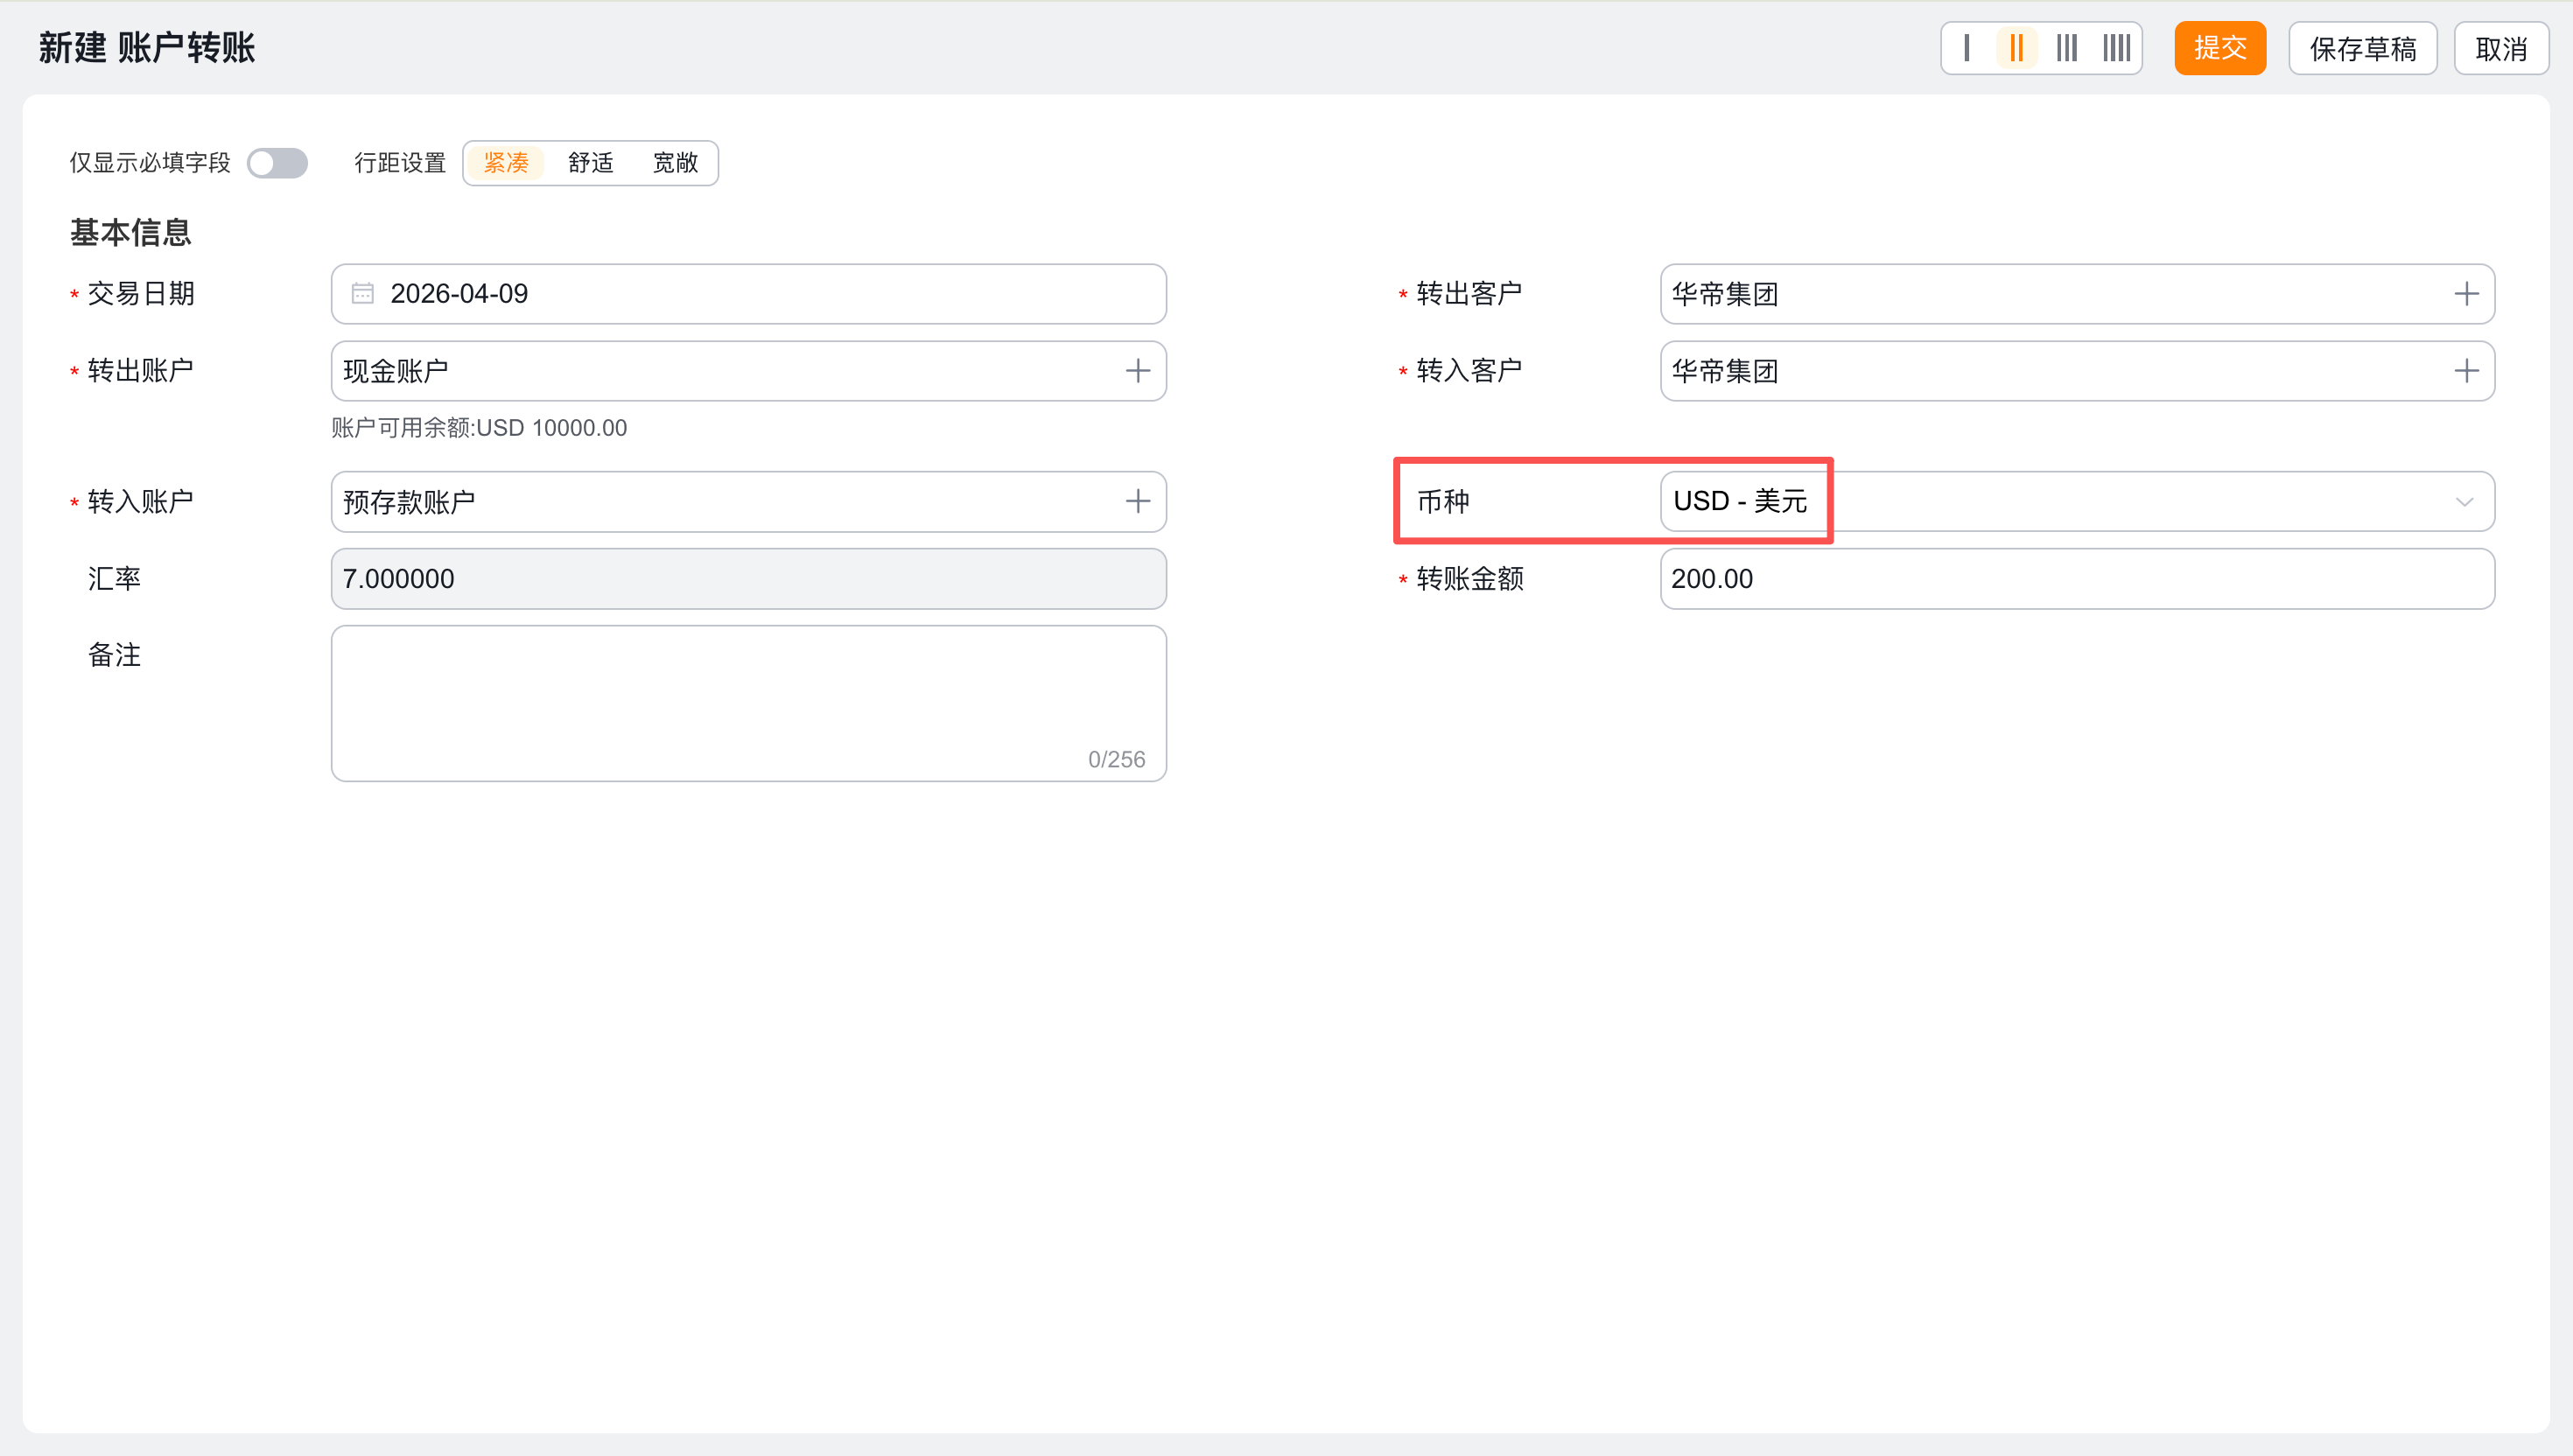Screen dimensions: 2573x1456
Task: Click into the 备注 text area
Action: coord(748,702)
